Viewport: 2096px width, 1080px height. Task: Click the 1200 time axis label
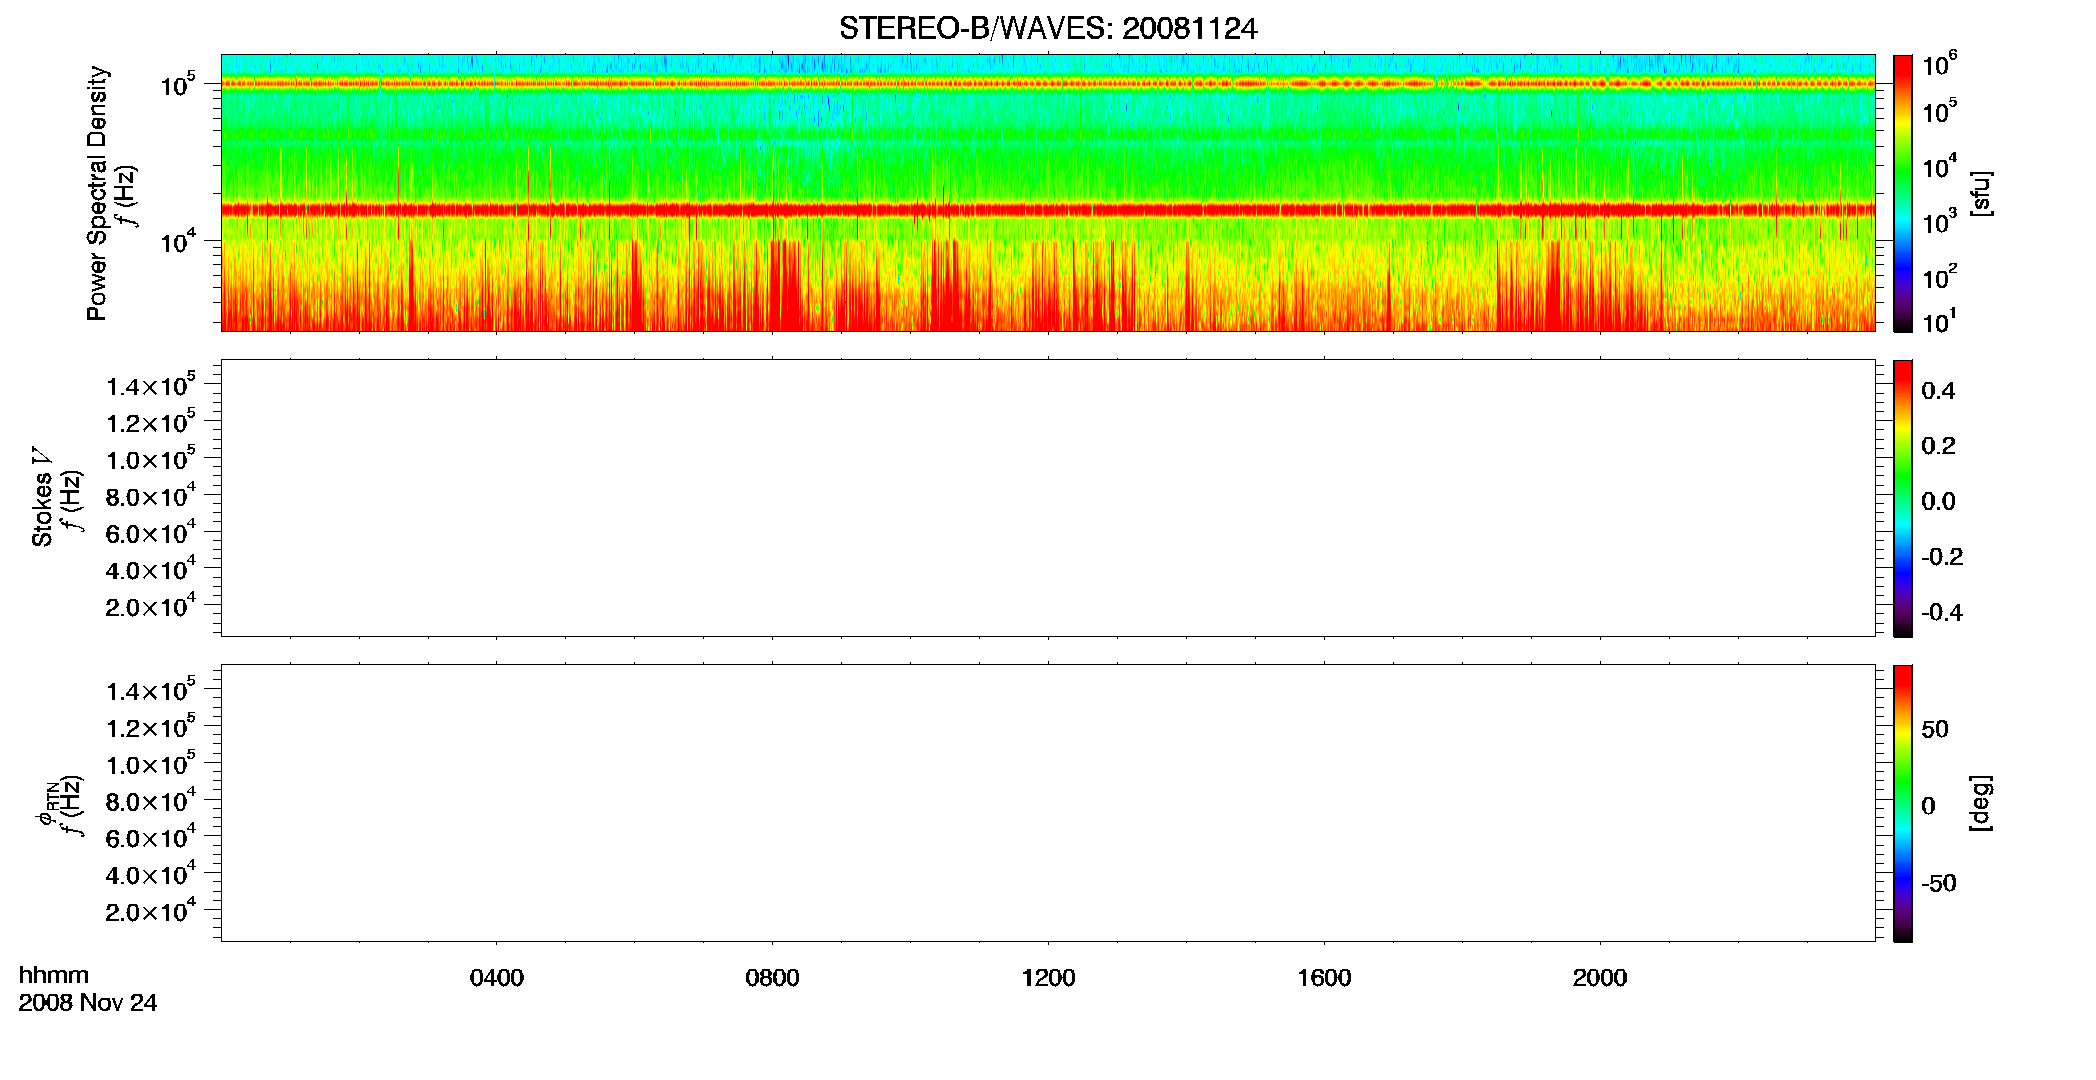pyautogui.click(x=1048, y=978)
